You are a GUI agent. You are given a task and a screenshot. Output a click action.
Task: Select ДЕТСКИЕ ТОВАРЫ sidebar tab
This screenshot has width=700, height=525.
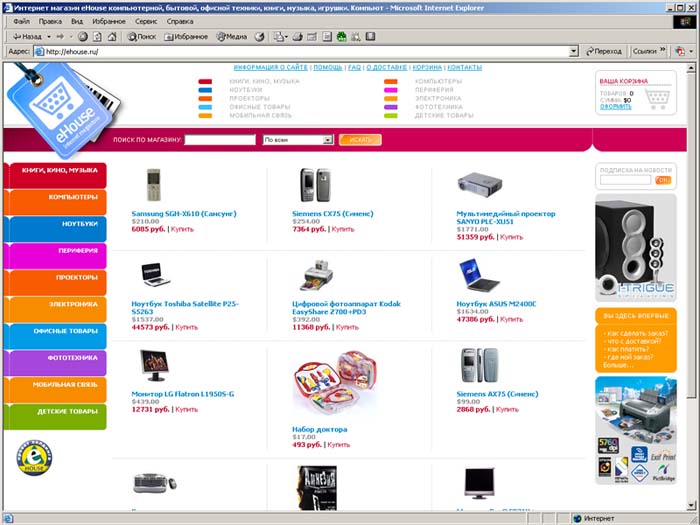point(55,417)
